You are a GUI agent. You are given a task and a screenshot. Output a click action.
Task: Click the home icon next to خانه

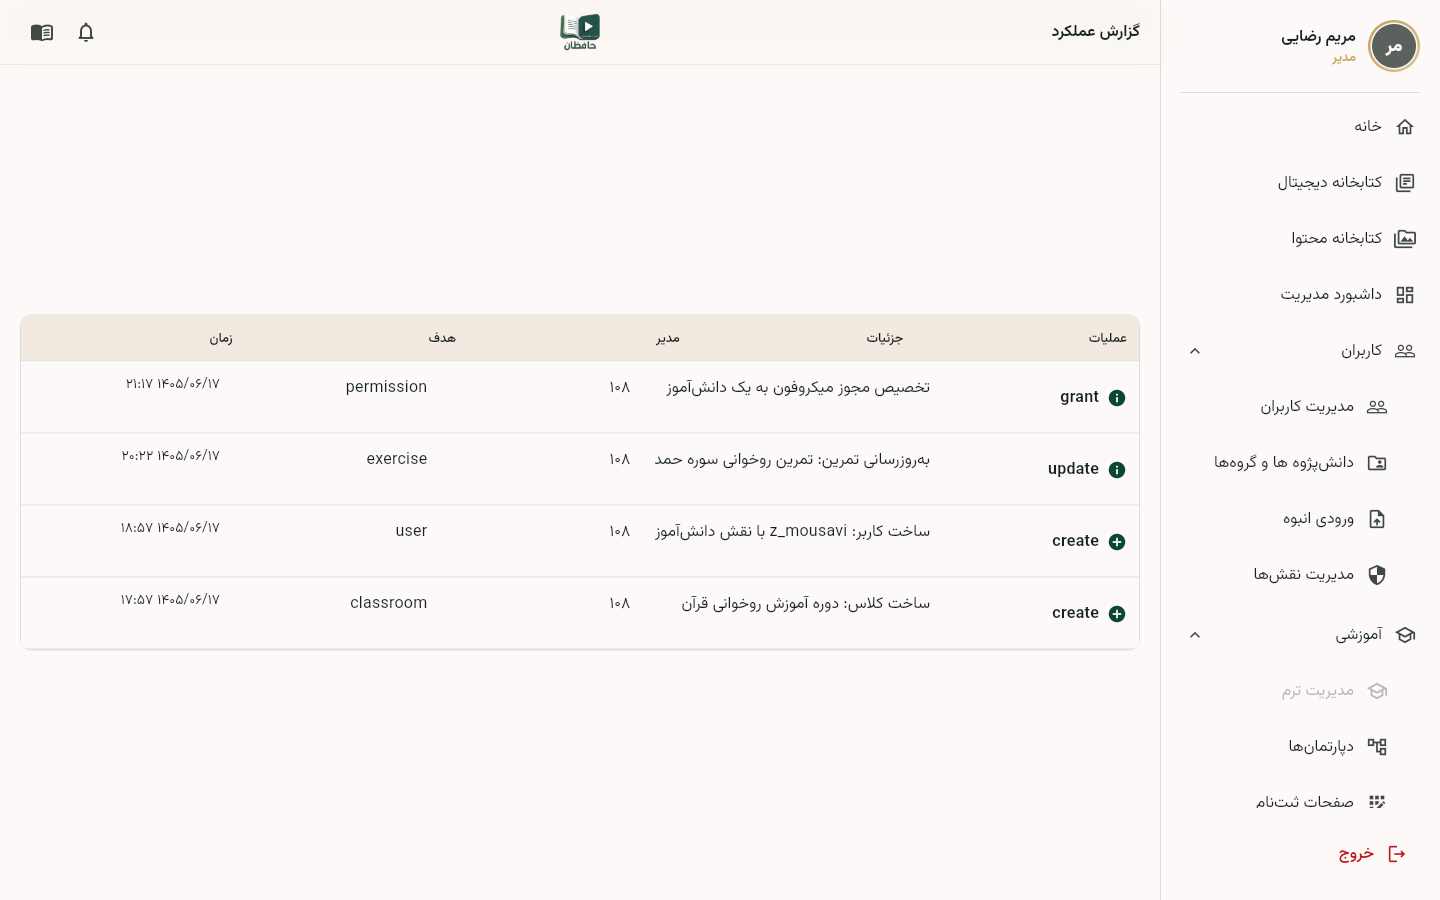point(1405,126)
